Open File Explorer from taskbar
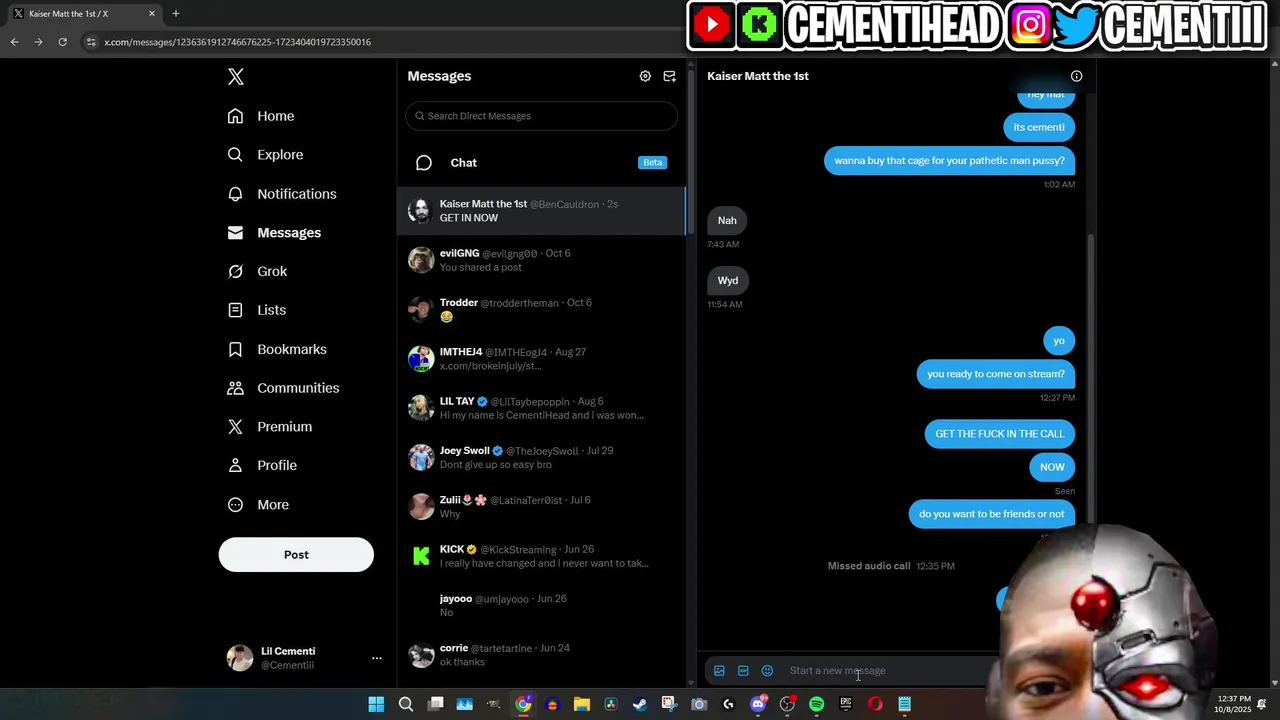This screenshot has width=1280, height=720. pos(582,705)
